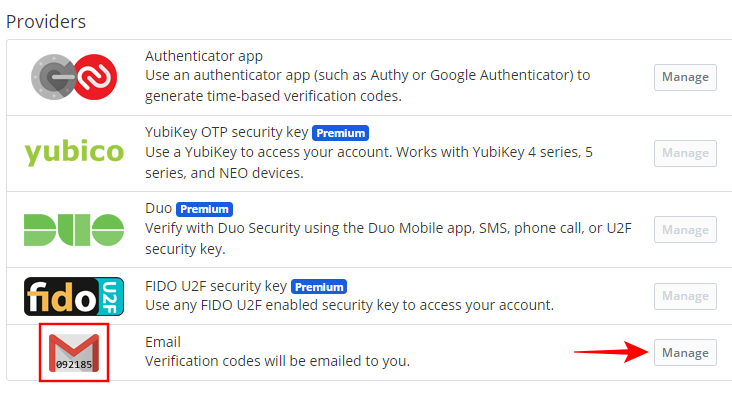The width and height of the screenshot is (732, 400).
Task: Click Premium badge beside Duo title
Action: 204,210
